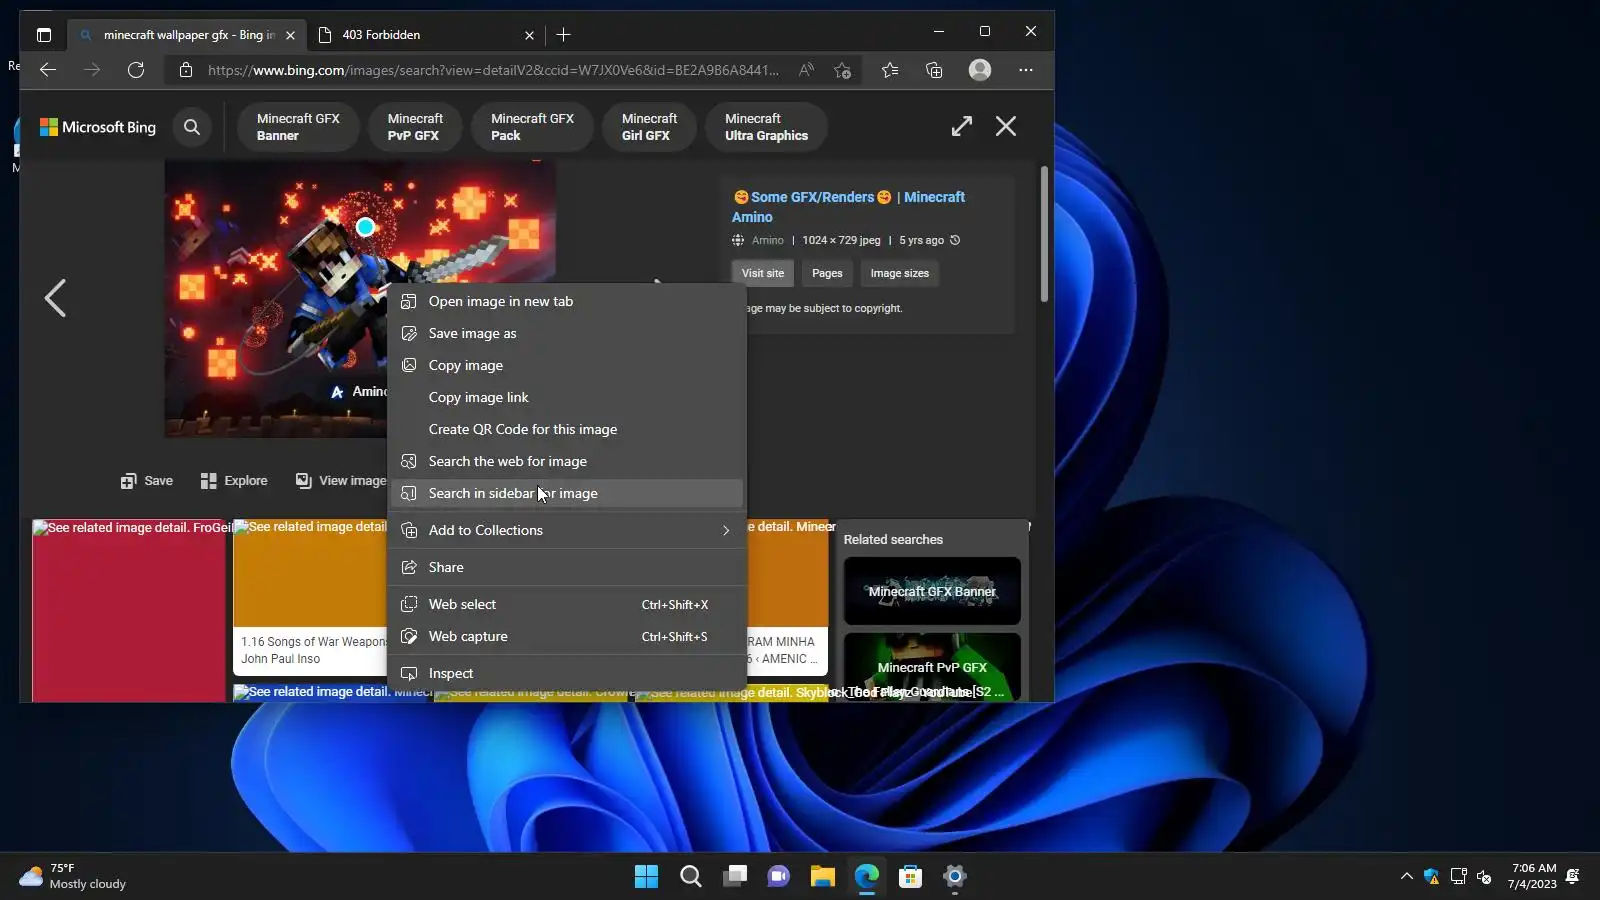Open Minecraft GFX Banner related search thumbnail
Image resolution: width=1600 pixels, height=900 pixels.
(x=932, y=591)
